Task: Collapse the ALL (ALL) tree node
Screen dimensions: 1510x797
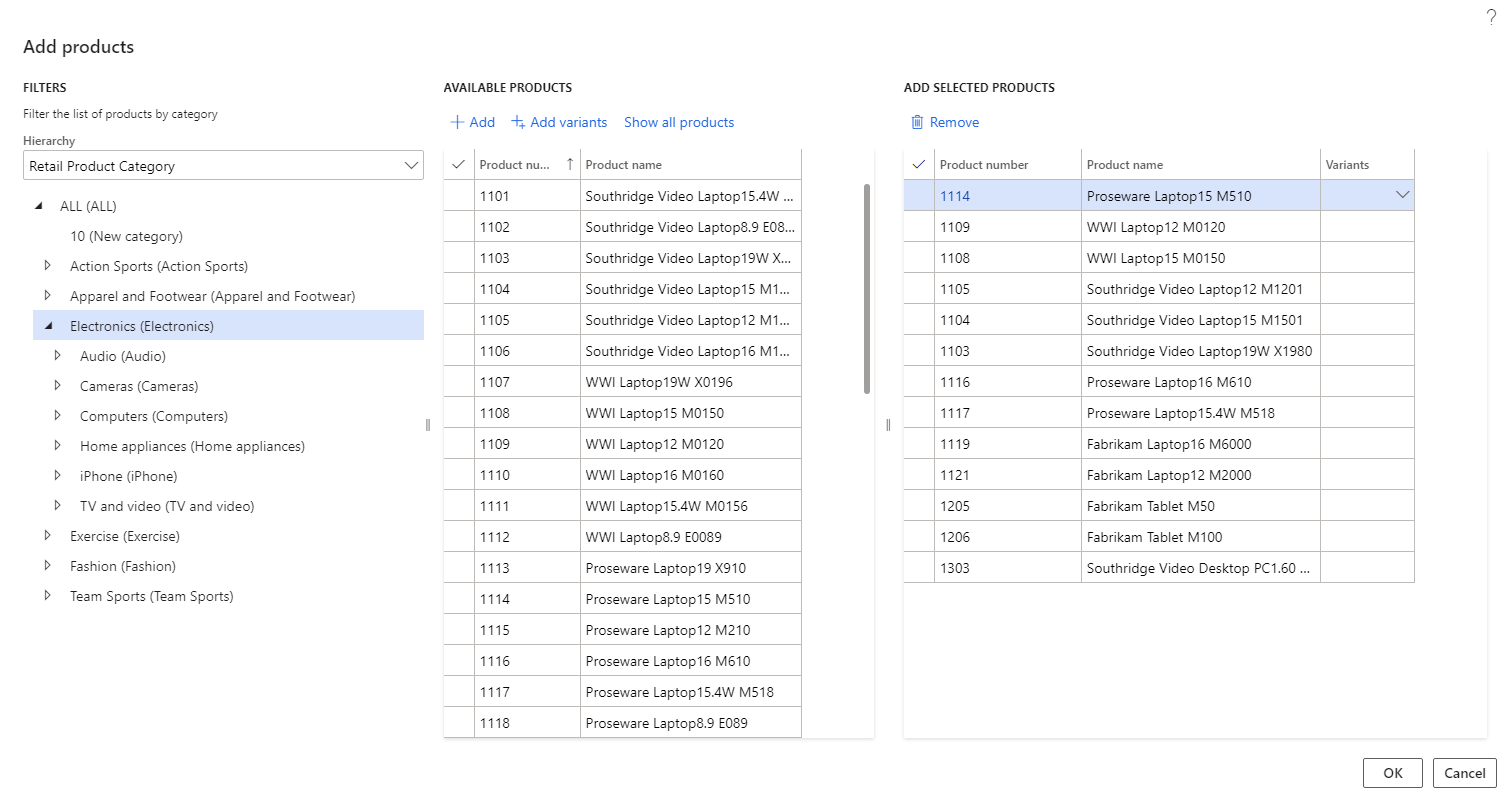Action: point(39,206)
